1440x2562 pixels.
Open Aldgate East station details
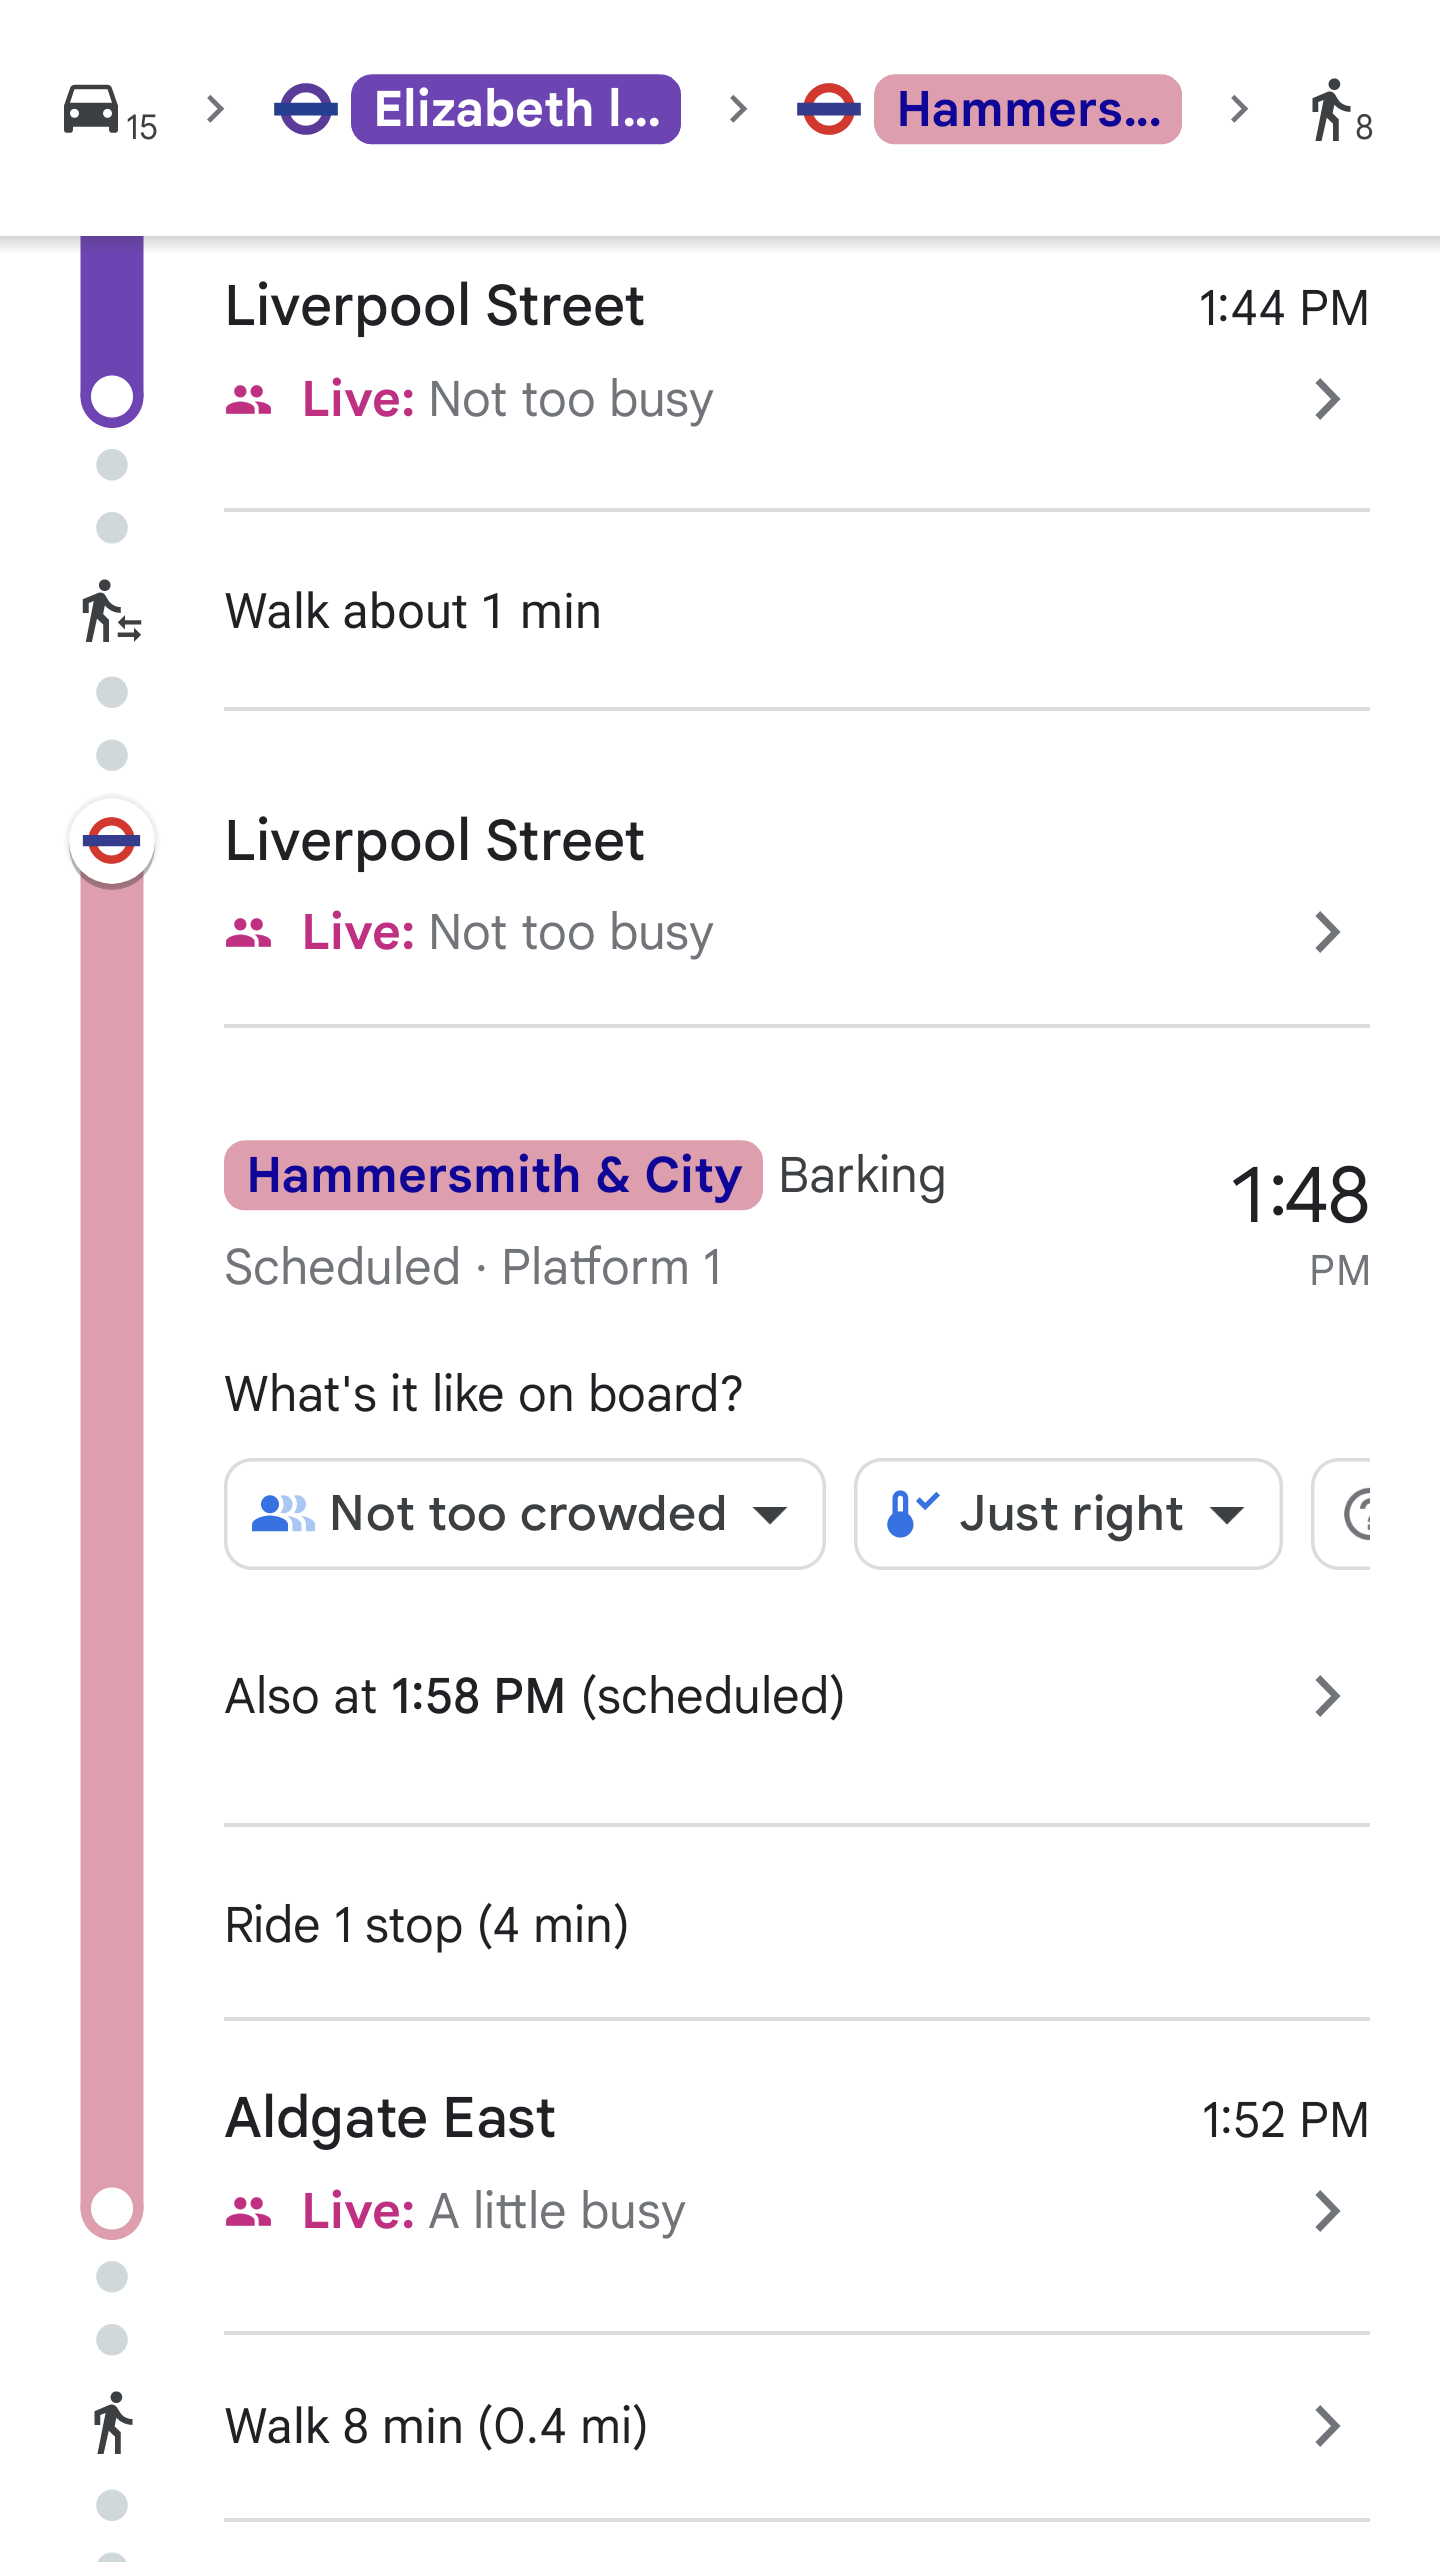point(1326,2211)
